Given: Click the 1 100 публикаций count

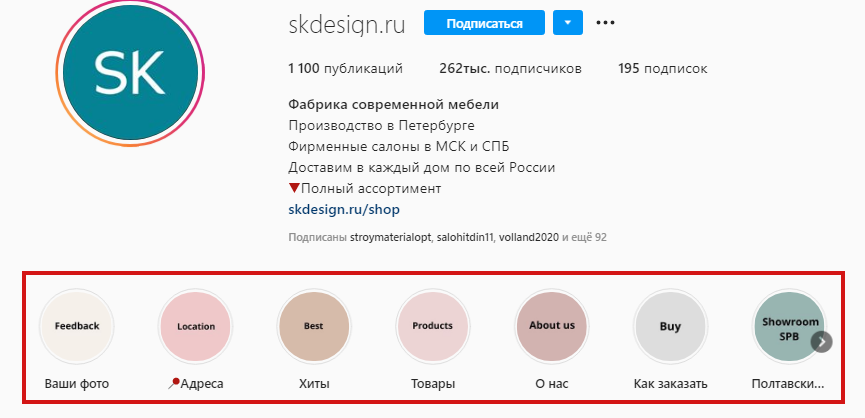Looking at the screenshot, I should [344, 69].
